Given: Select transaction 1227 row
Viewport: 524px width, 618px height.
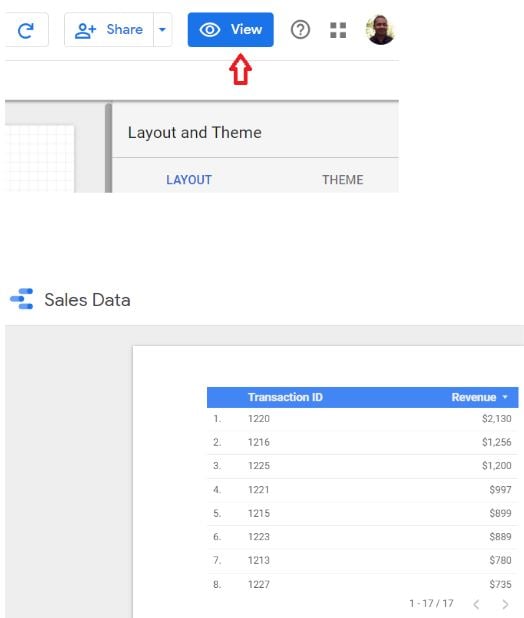Looking at the screenshot, I should [362, 584].
